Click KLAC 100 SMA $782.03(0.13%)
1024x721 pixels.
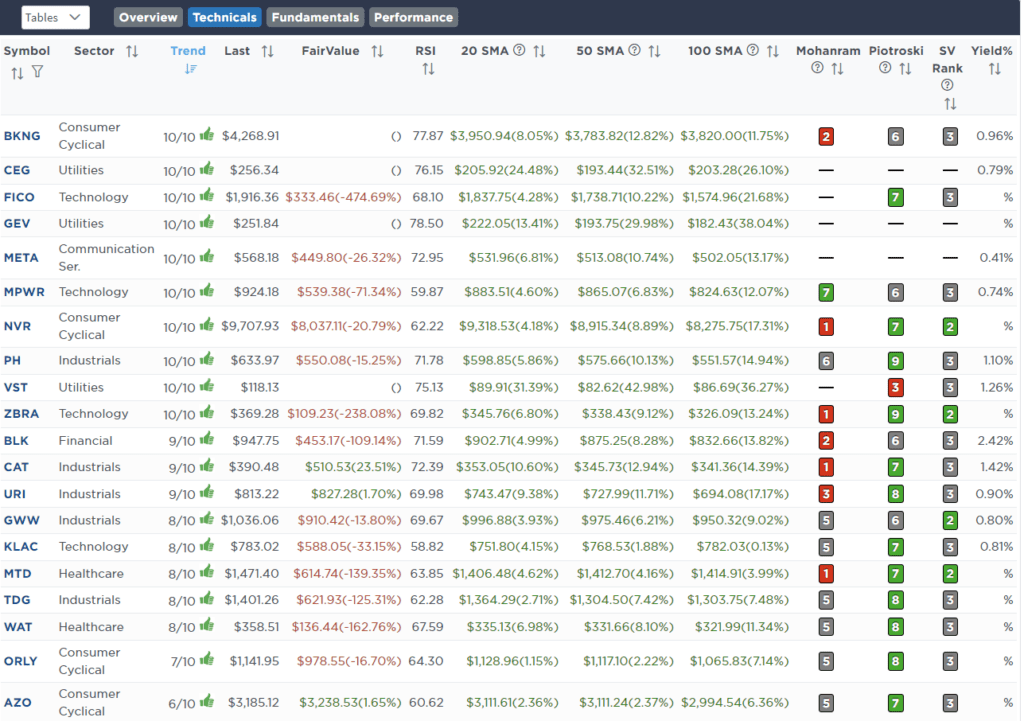point(743,547)
